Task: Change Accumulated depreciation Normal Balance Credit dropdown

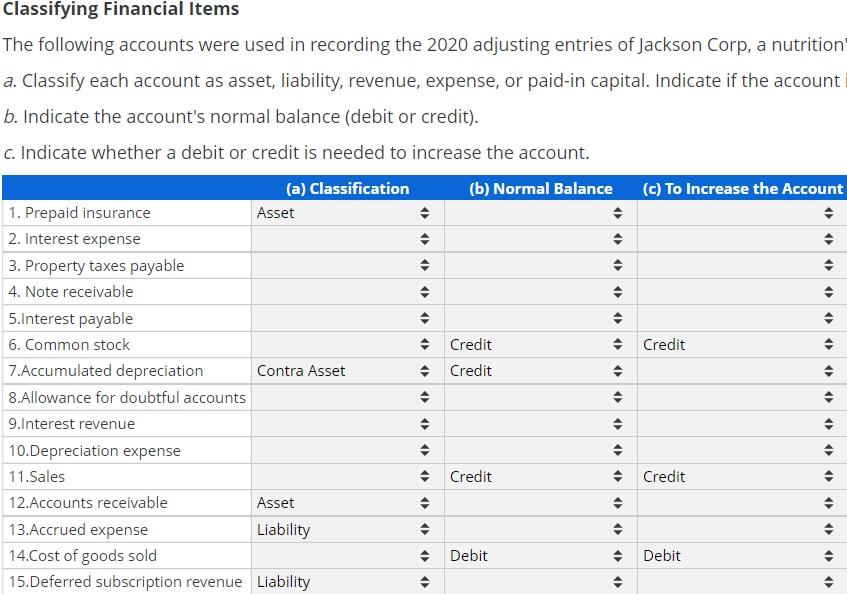Action: pyautogui.click(x=540, y=371)
